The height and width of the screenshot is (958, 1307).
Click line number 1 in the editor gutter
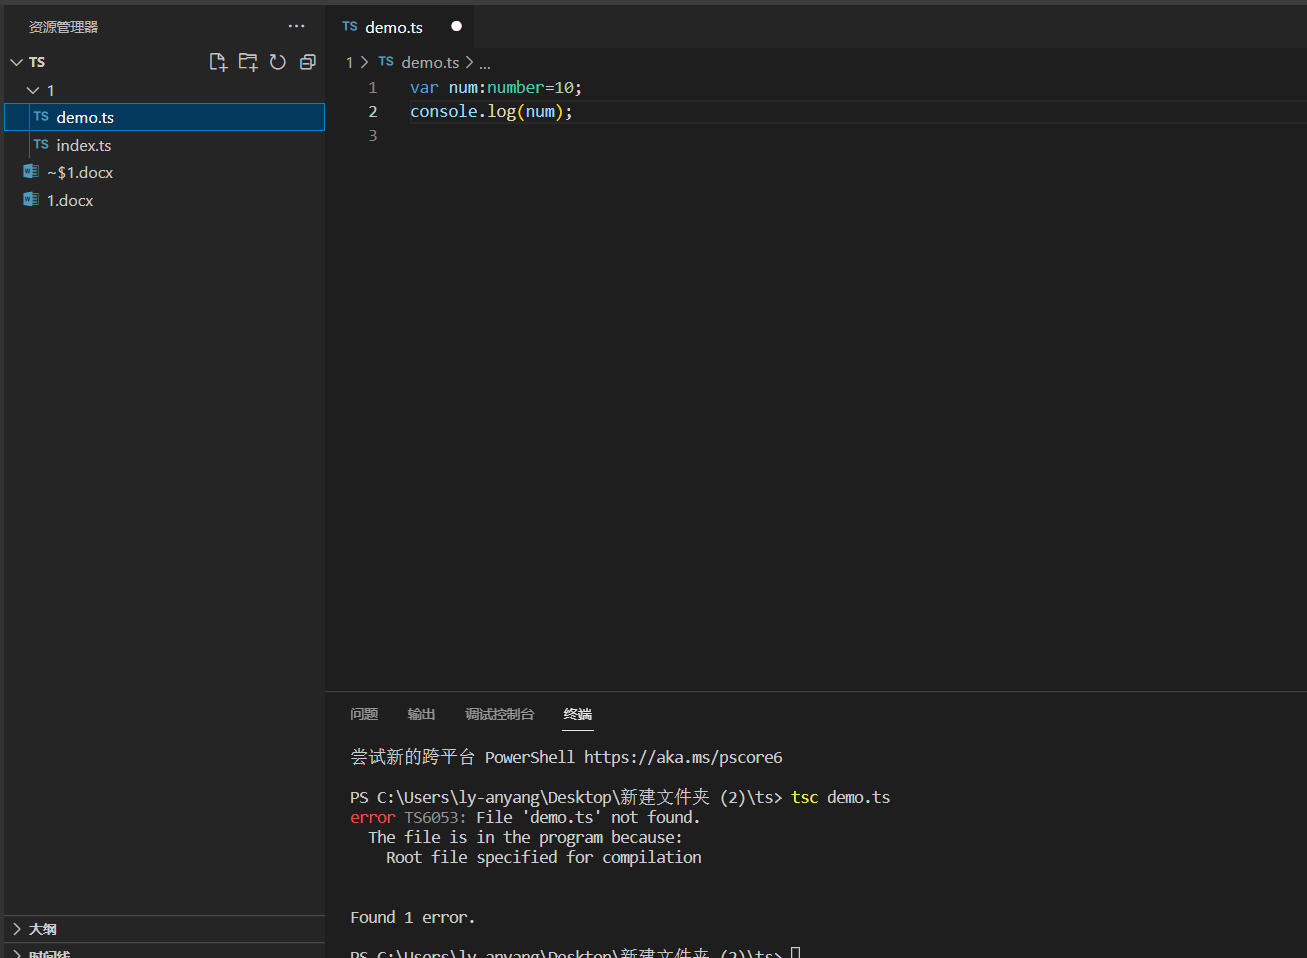373,88
